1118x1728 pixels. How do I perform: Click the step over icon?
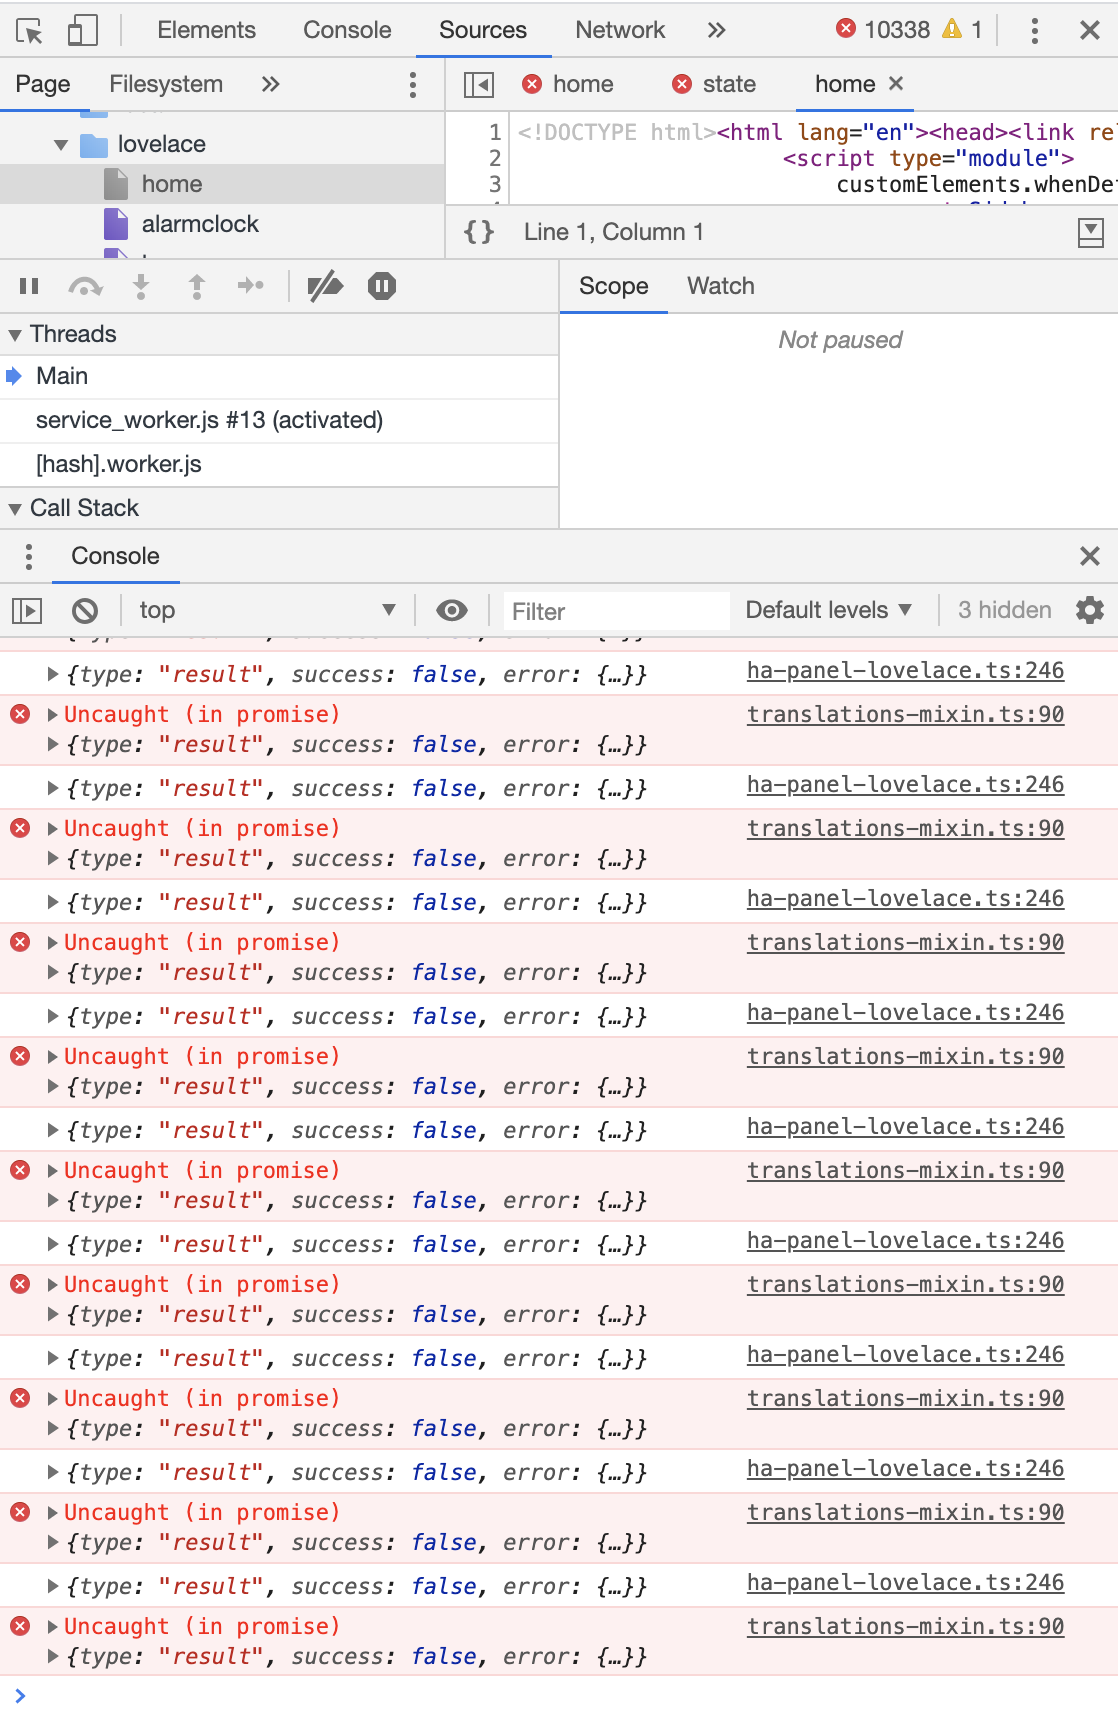coord(85,287)
